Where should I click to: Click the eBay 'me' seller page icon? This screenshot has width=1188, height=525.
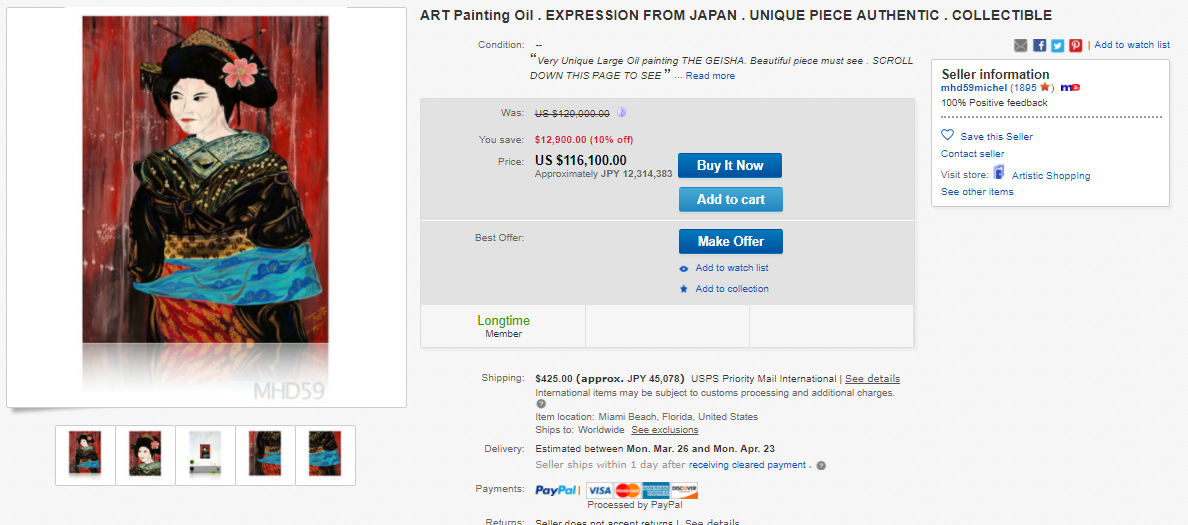click(x=1070, y=88)
